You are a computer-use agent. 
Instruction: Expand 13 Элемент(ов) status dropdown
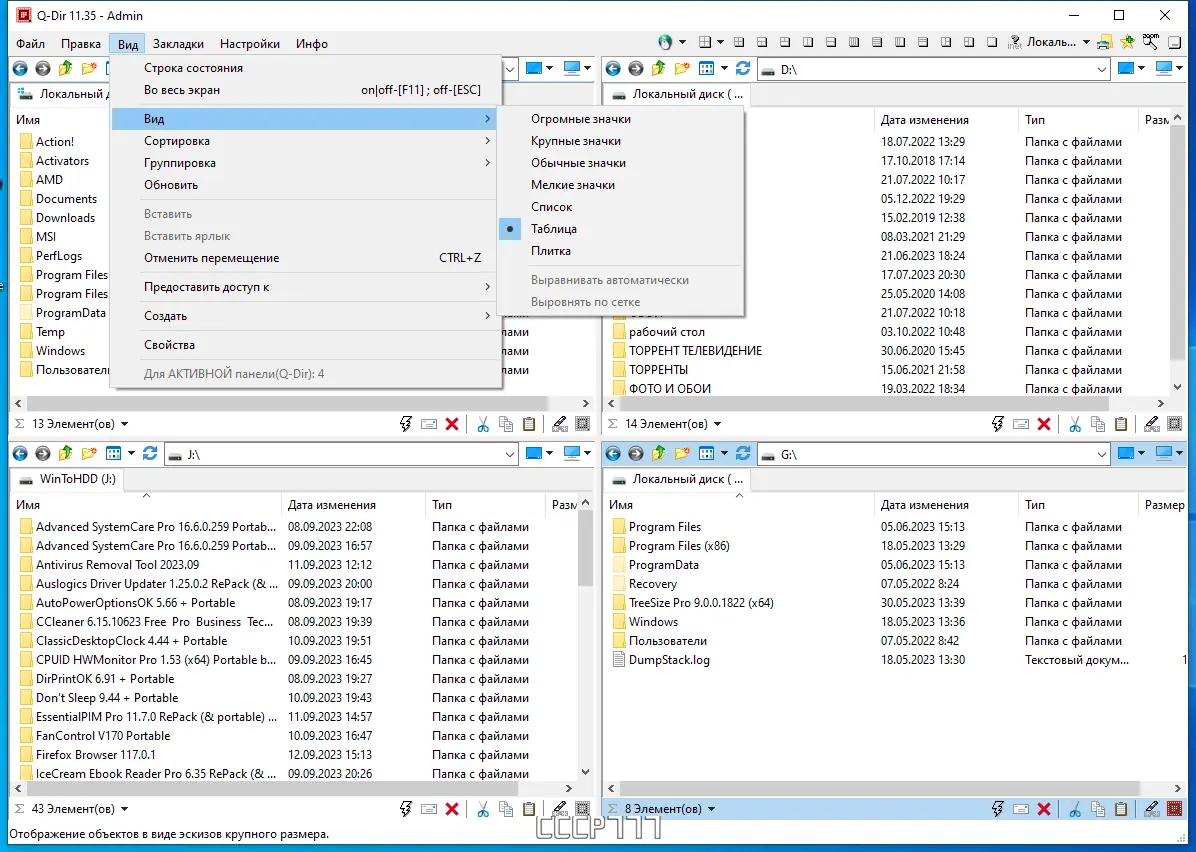[124, 424]
